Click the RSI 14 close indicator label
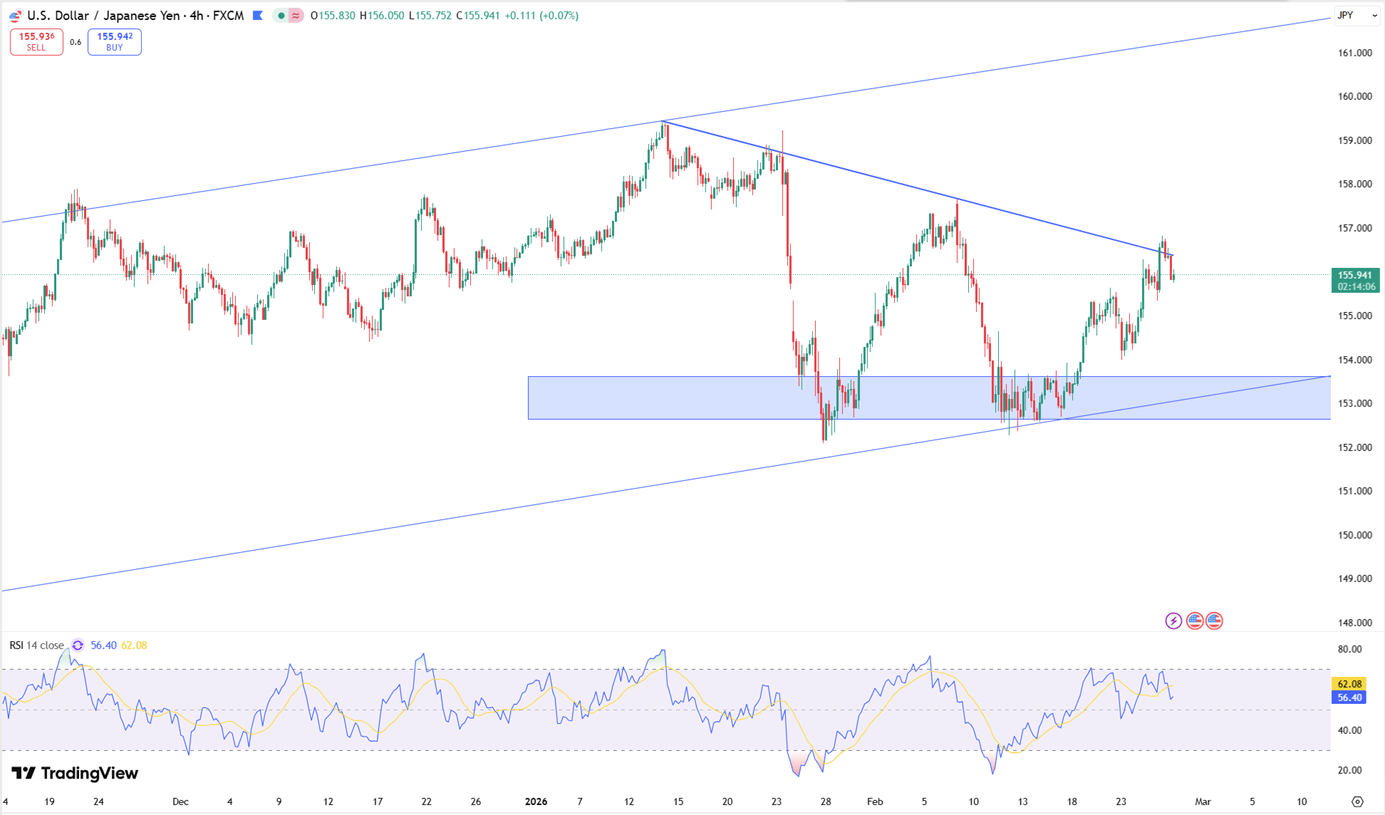The image size is (1385, 815). click(x=36, y=646)
